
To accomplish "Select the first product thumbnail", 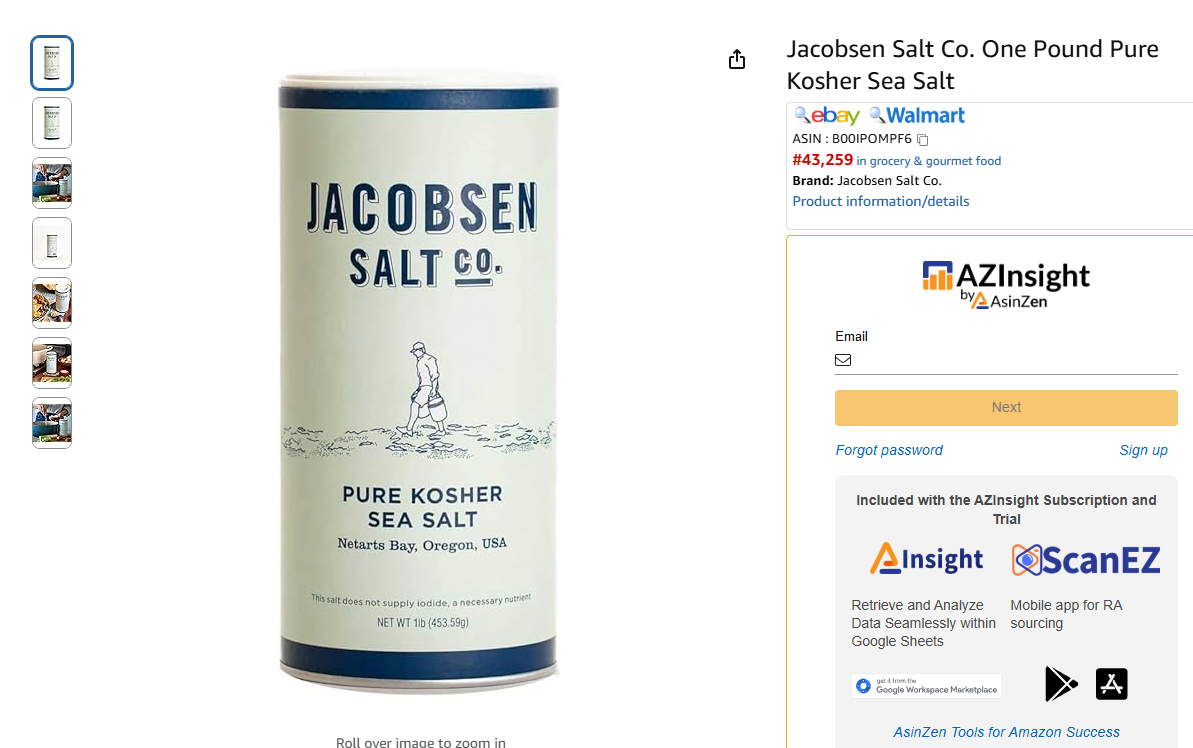I will [52, 63].
